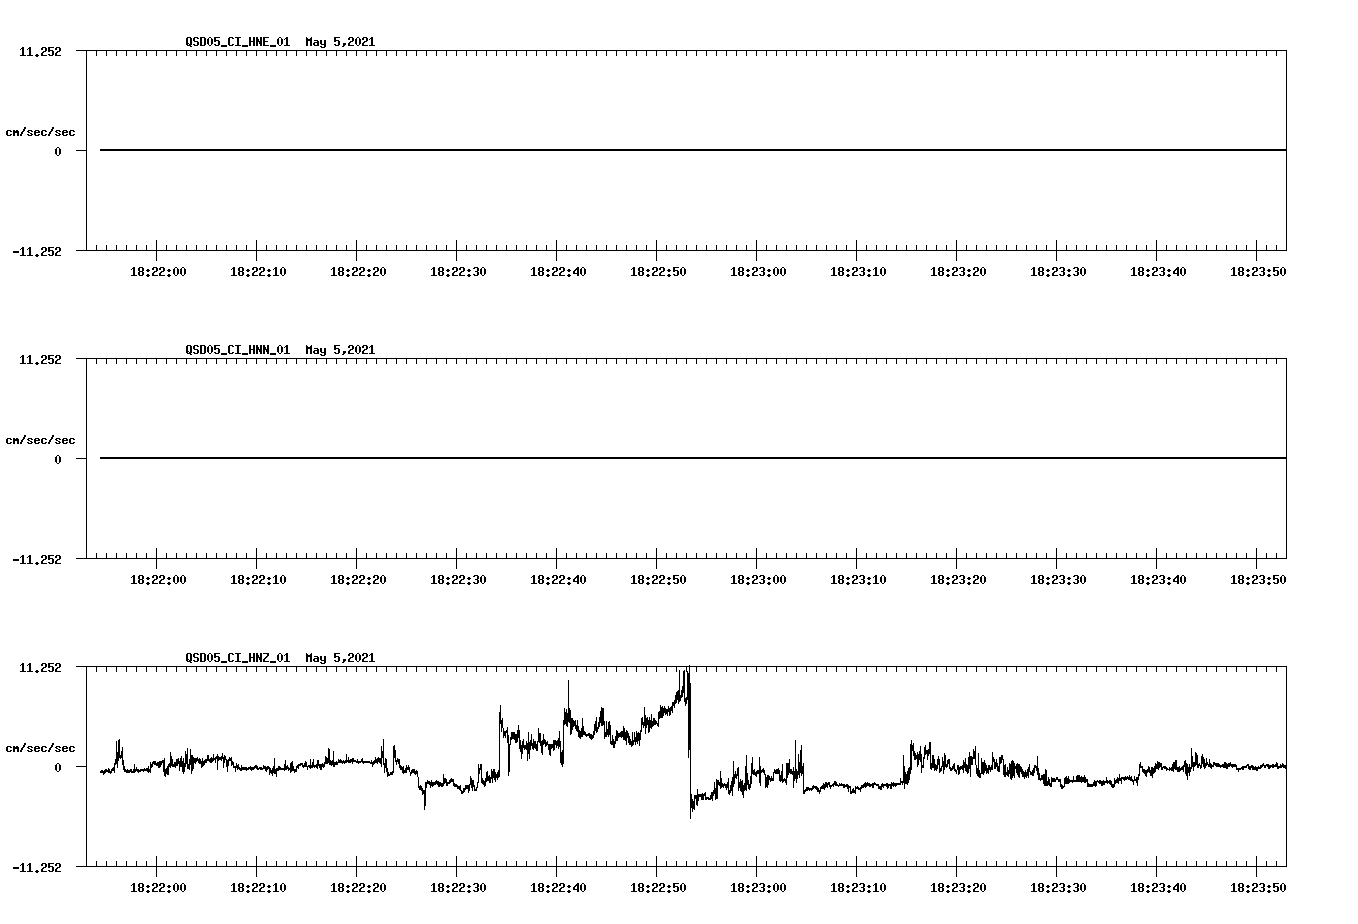Select the May 5,2021 date label on top plot

pos(339,42)
